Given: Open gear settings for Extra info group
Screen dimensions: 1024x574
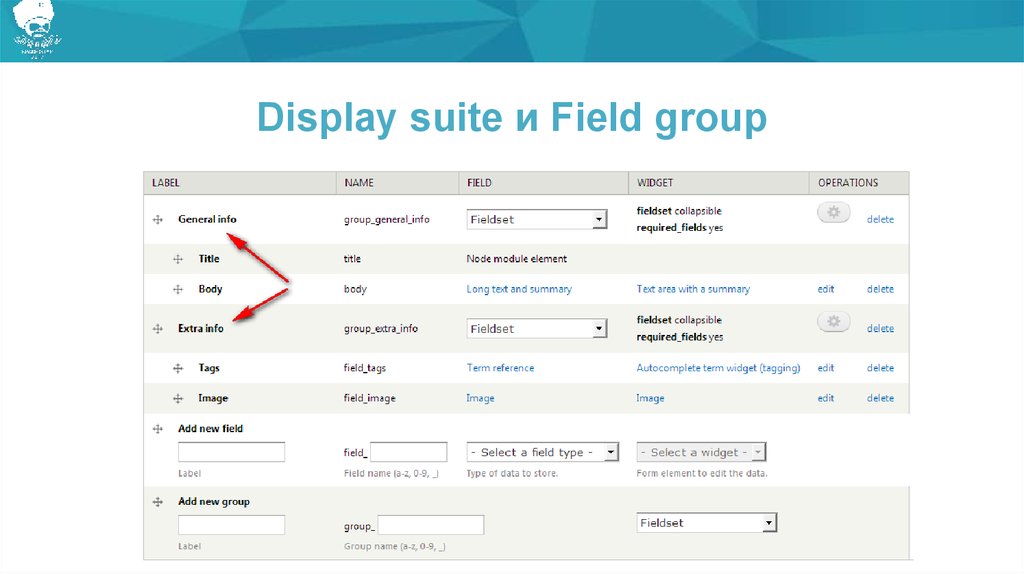Looking at the screenshot, I should pyautogui.click(x=834, y=321).
